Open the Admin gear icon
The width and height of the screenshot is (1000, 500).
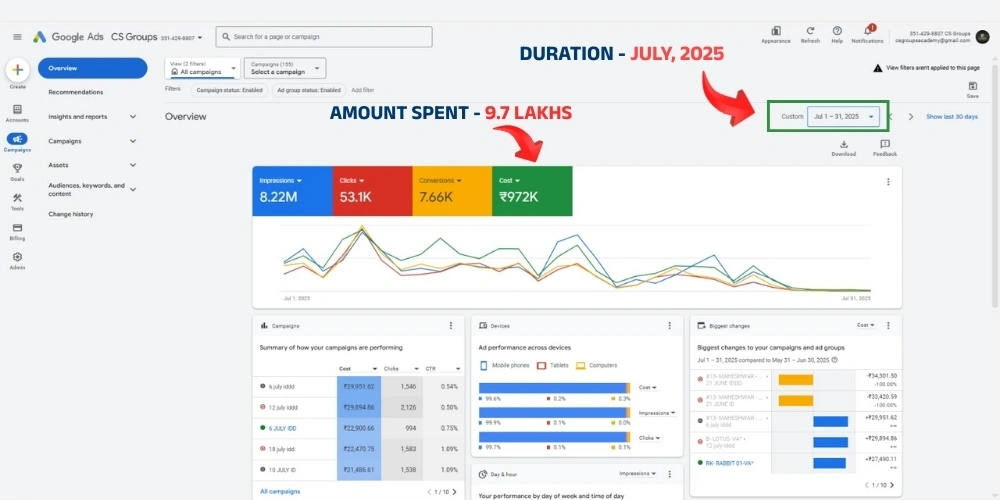17,257
